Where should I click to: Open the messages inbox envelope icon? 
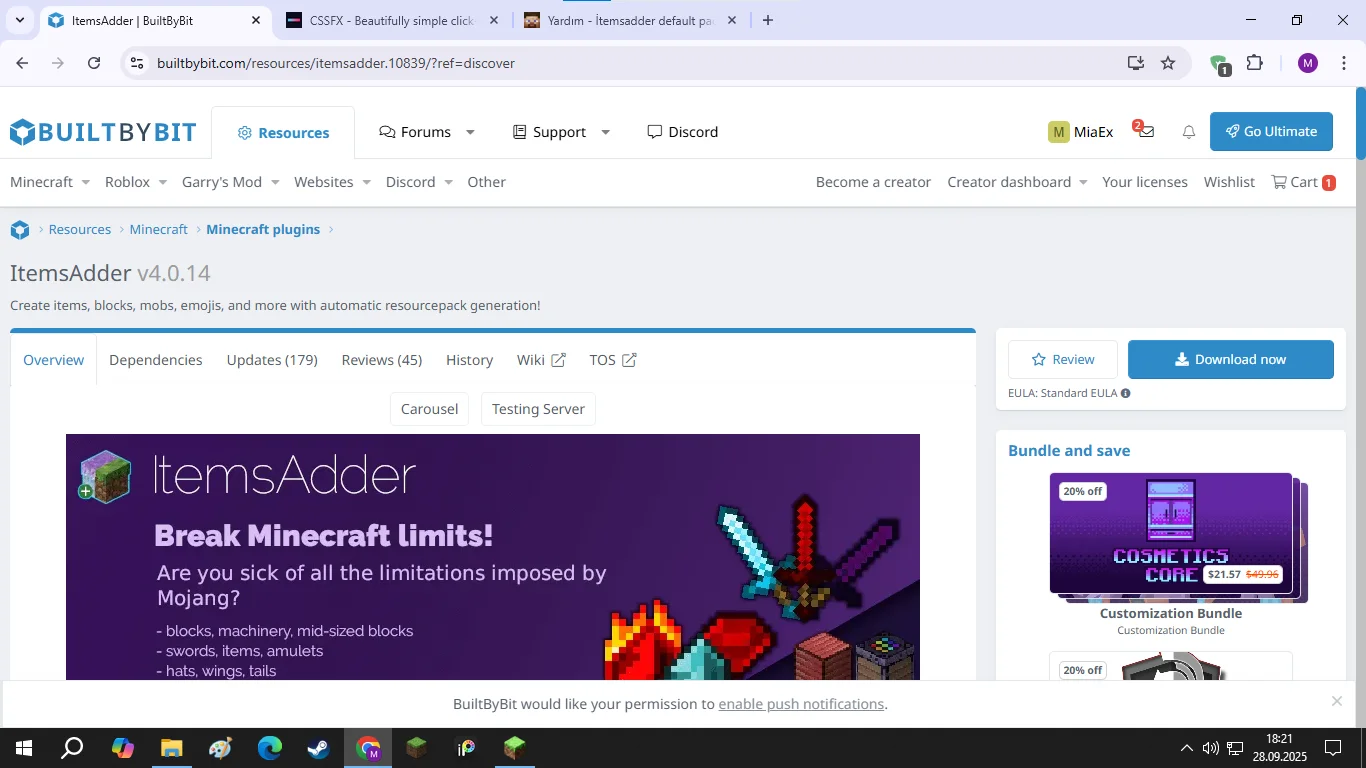point(1146,132)
